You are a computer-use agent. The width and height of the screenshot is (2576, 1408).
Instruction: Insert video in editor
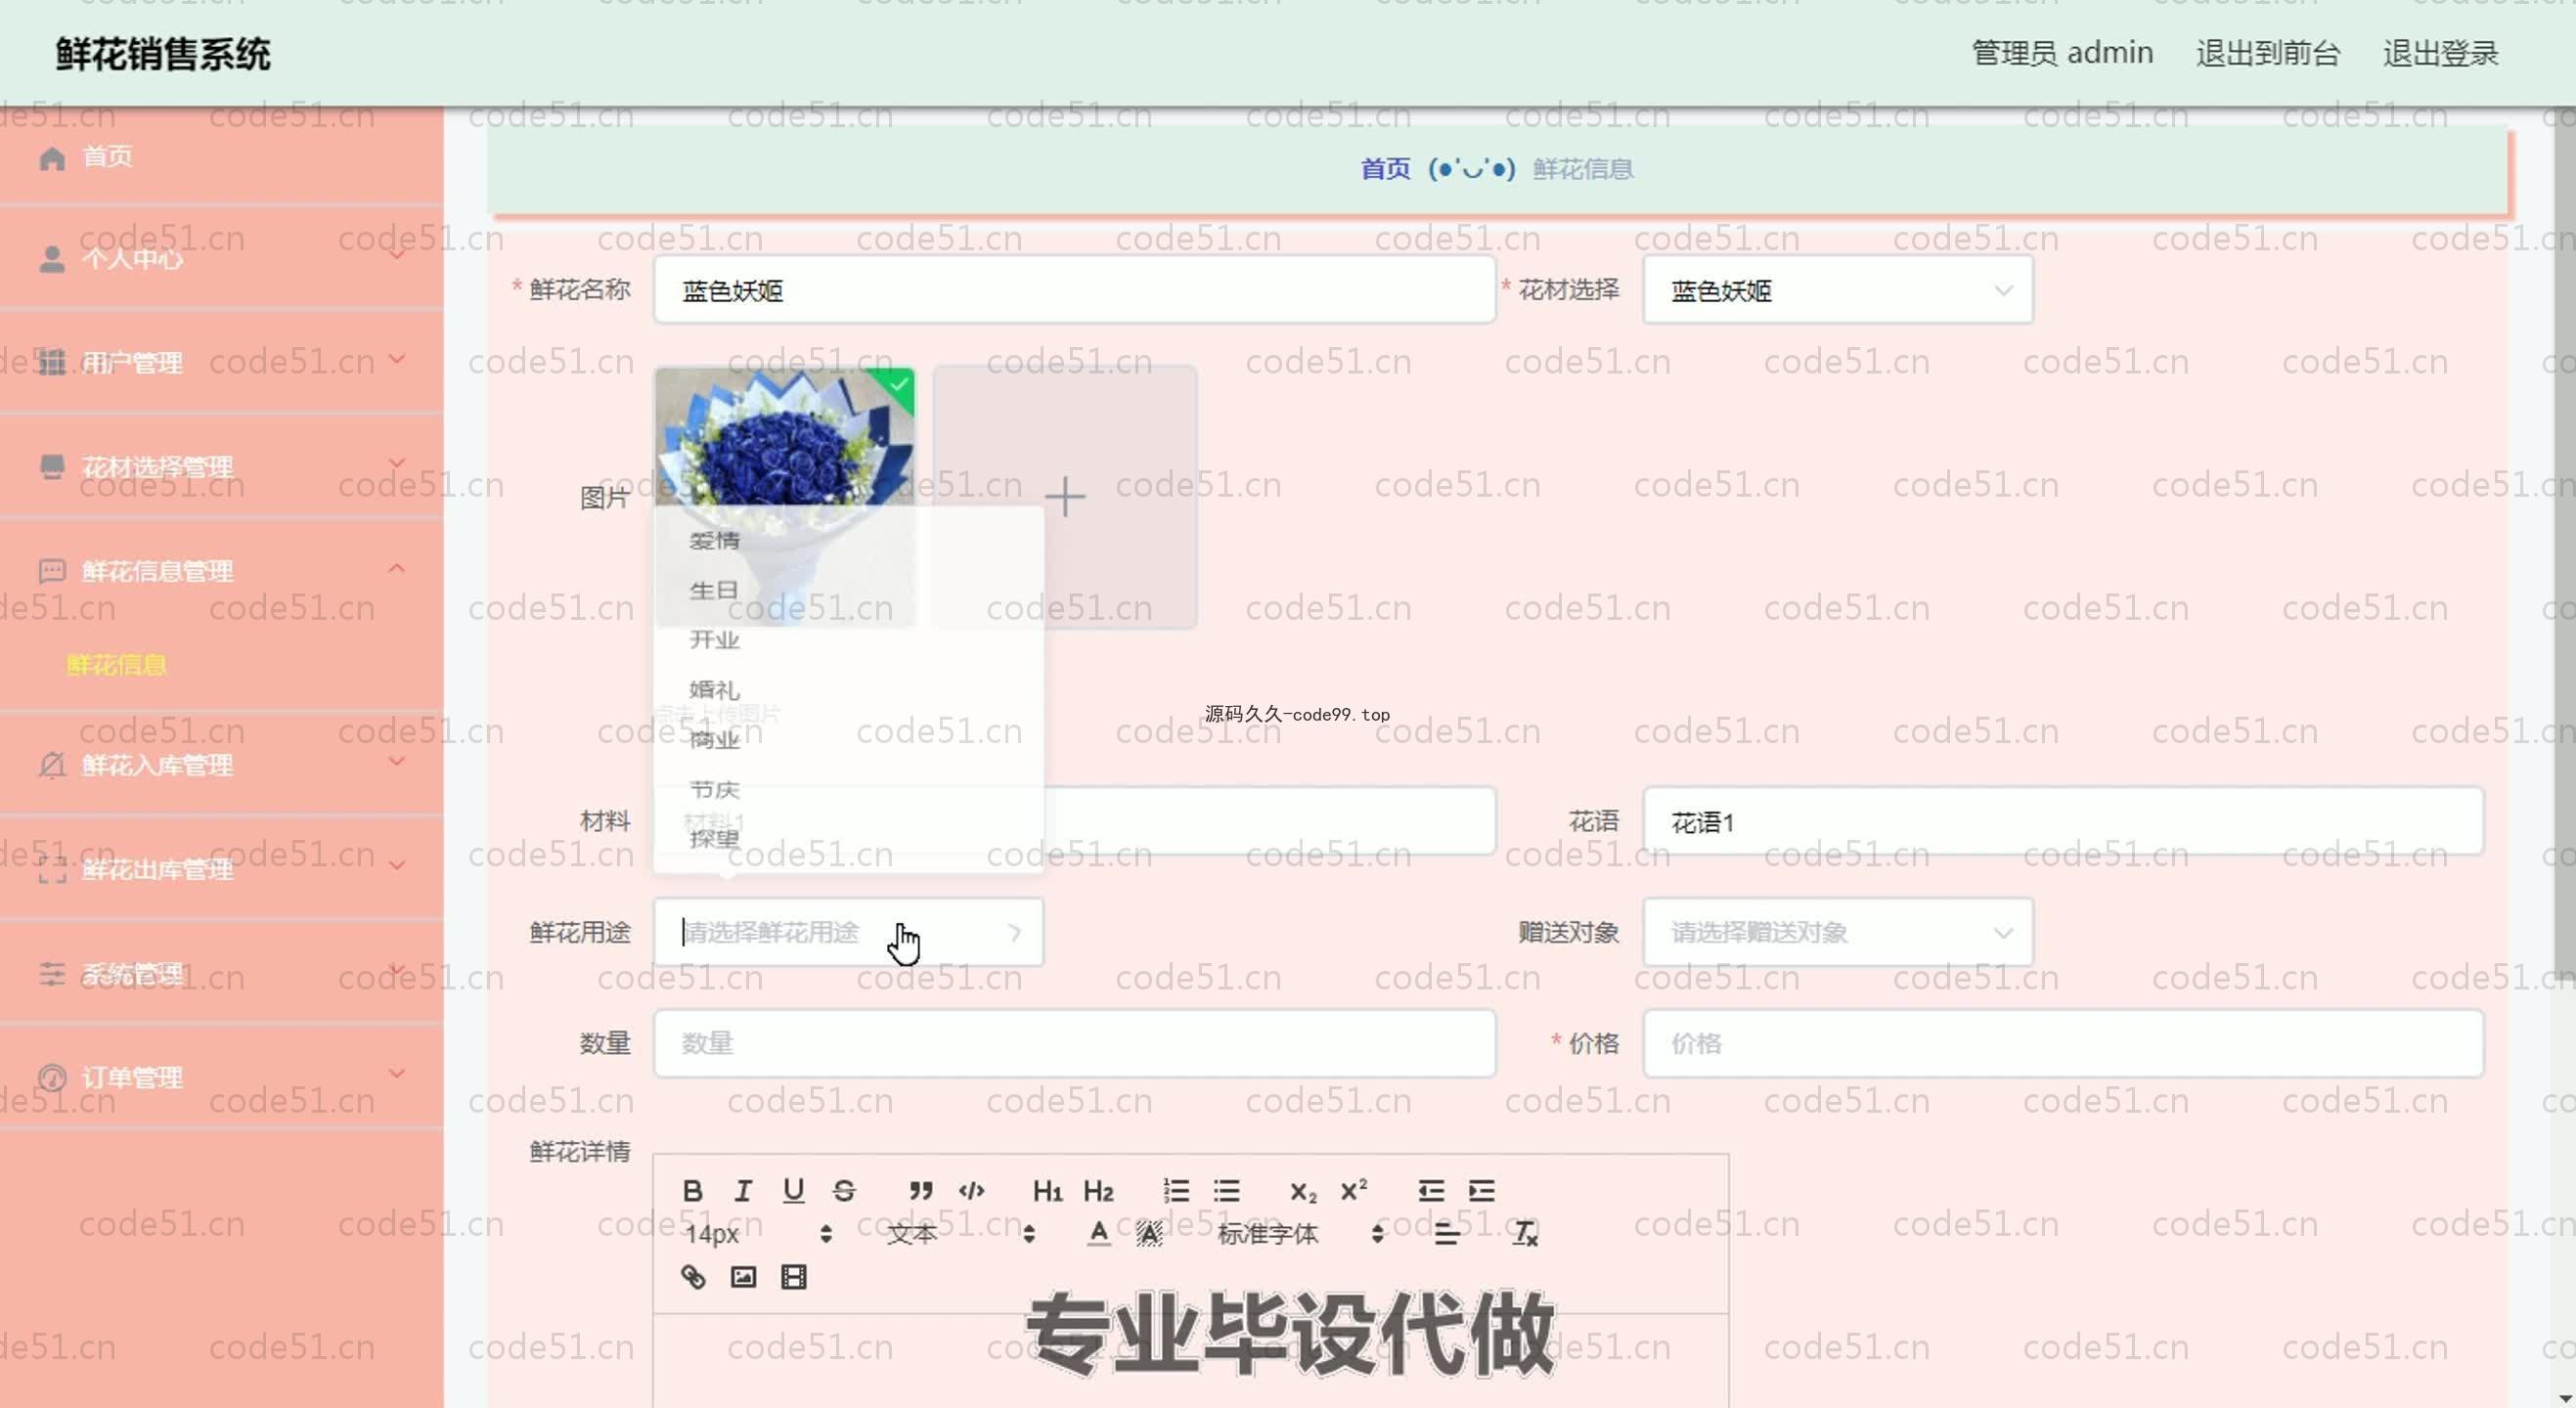pos(794,1276)
